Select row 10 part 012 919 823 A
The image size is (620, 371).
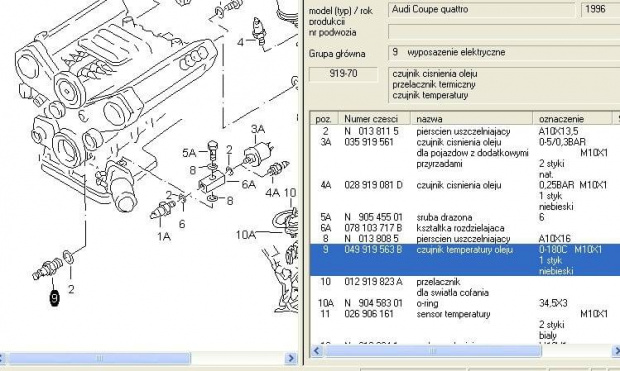465,287
